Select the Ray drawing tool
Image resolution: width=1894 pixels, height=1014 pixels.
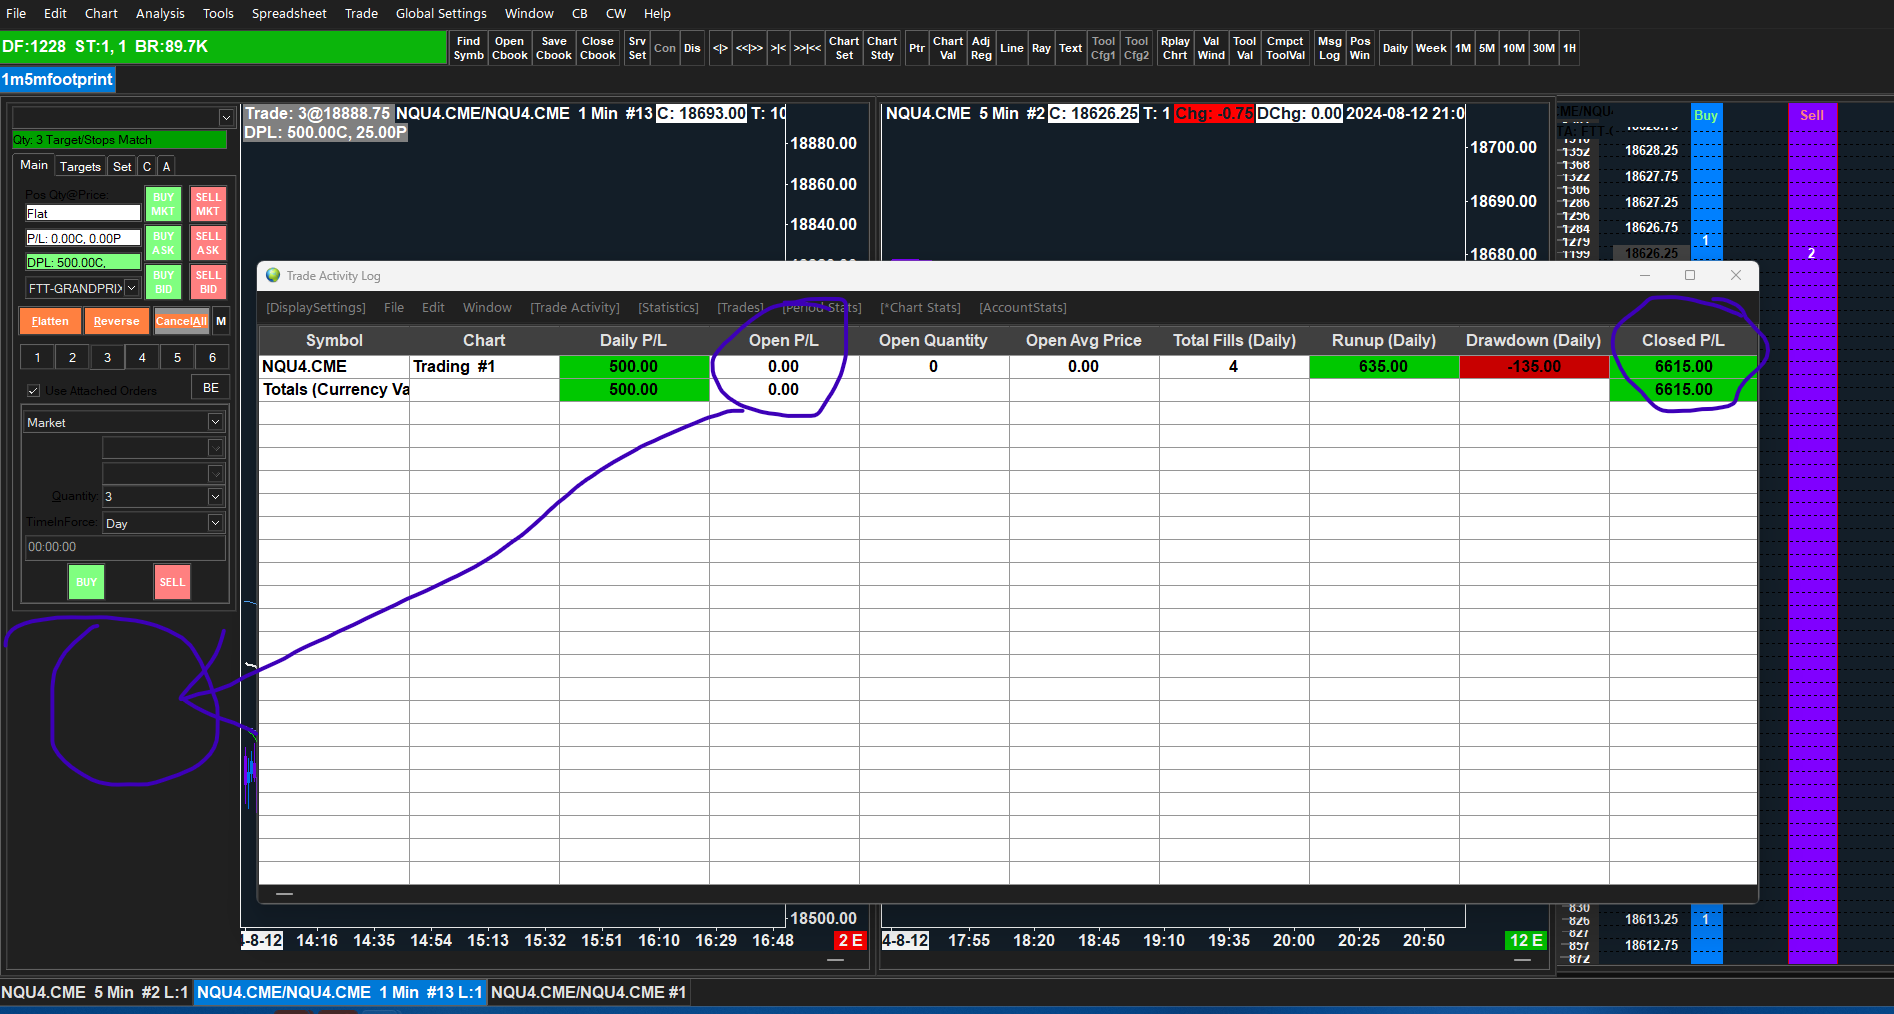click(1041, 48)
